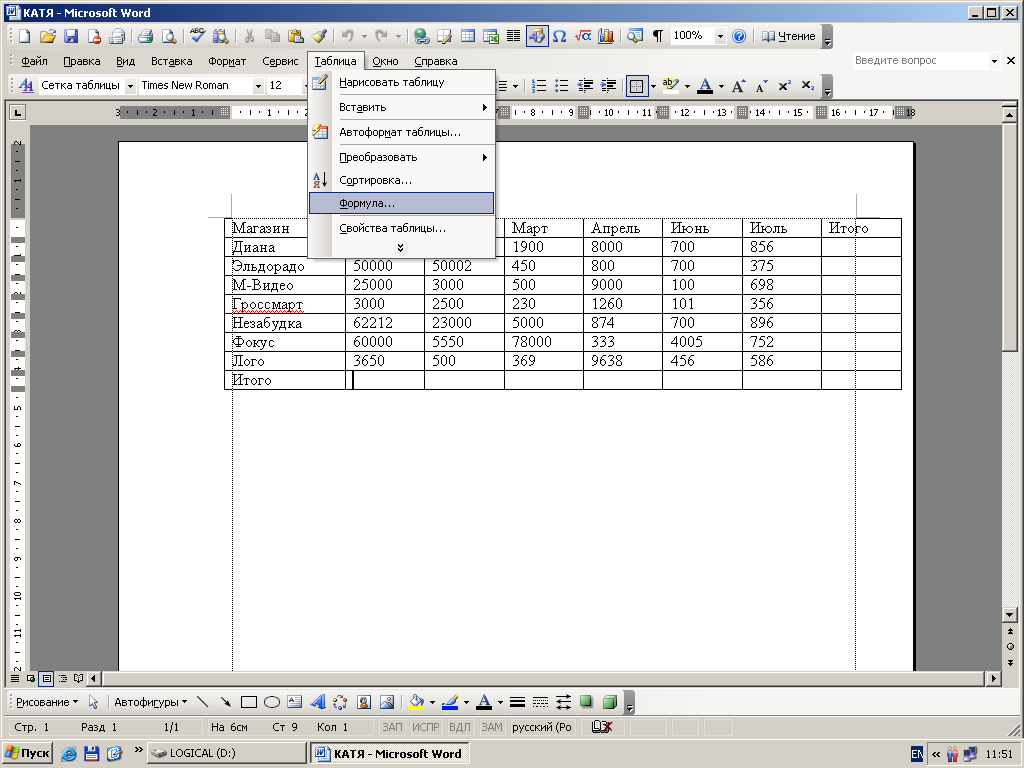Click the Open file icon

click(47, 36)
